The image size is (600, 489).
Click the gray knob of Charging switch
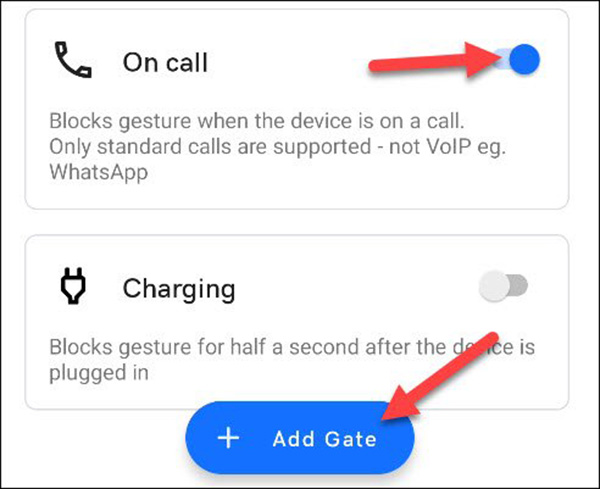[x=494, y=286]
